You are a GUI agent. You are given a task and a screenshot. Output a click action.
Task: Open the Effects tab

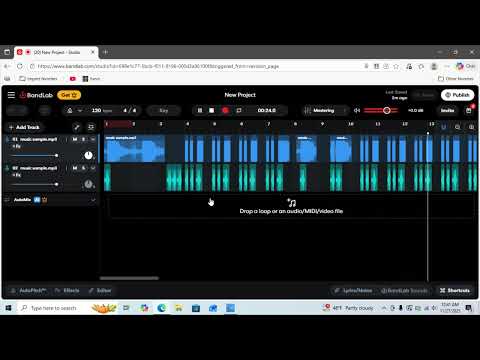pyautogui.click(x=68, y=291)
